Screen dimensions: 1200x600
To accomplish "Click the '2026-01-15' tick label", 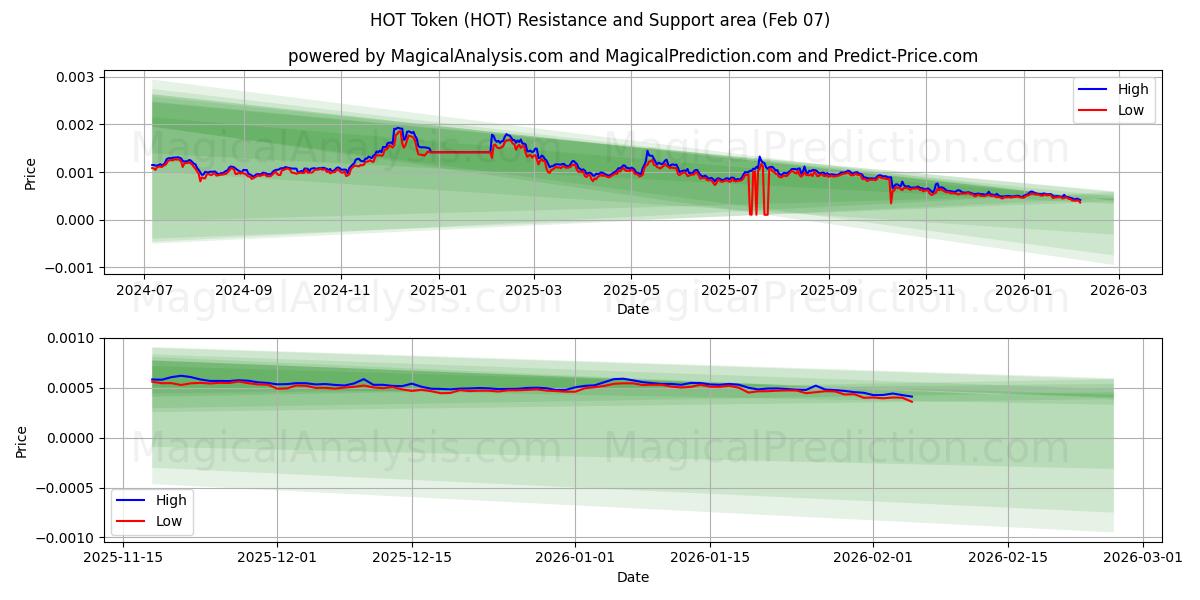I will (x=710, y=558).
